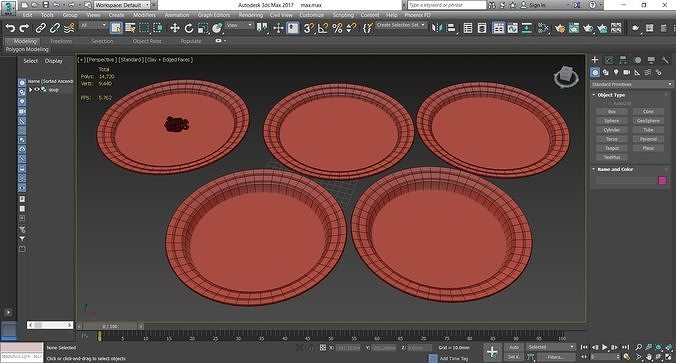Click the Play Animation button
The image size is (676, 363).
(x=605, y=347)
